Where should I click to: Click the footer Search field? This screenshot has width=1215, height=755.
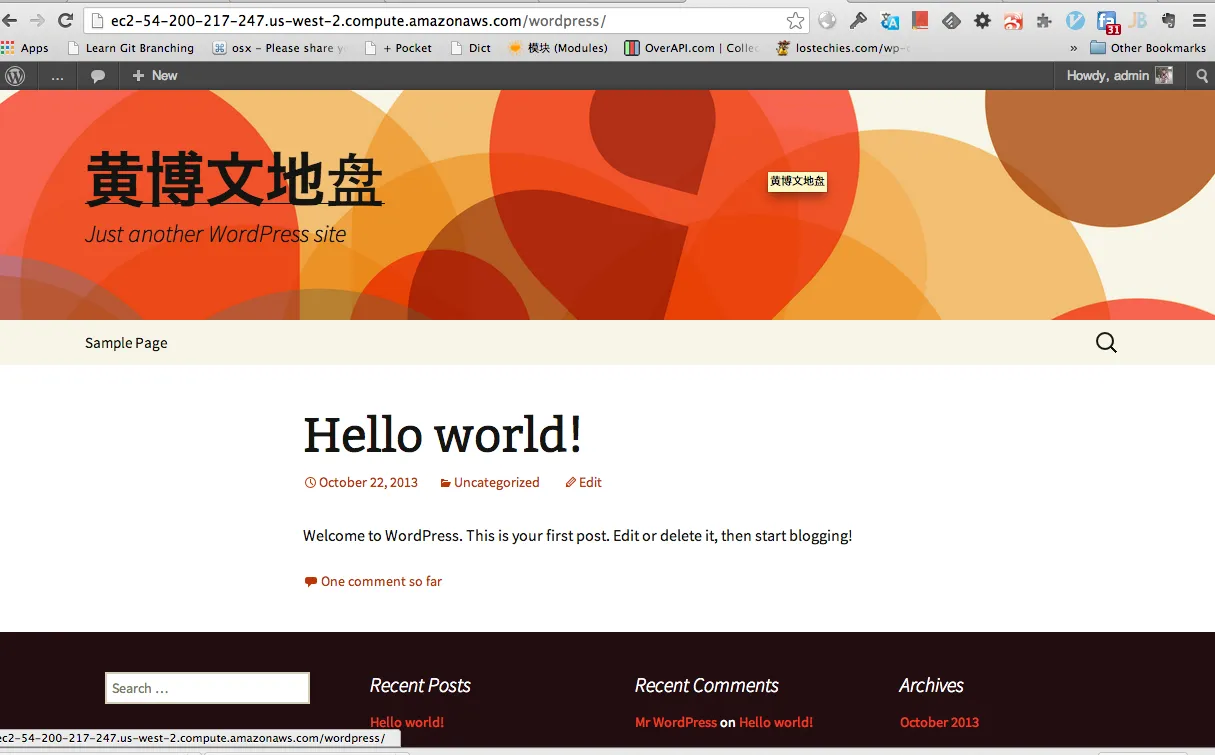point(207,688)
